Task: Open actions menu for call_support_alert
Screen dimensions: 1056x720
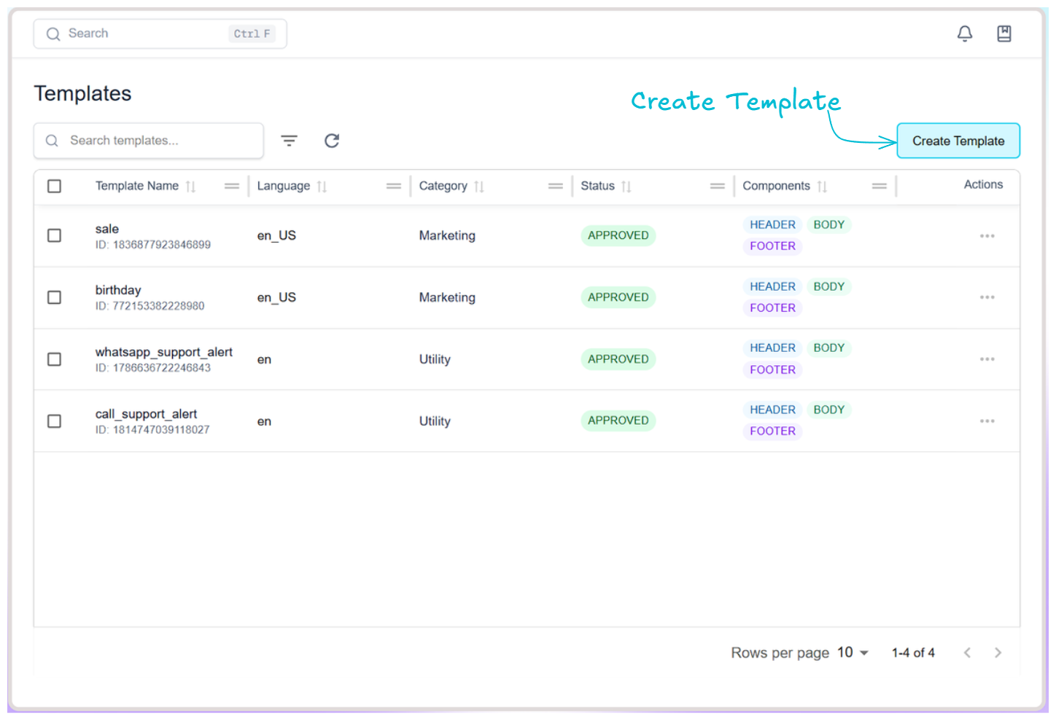Action: [x=987, y=421]
